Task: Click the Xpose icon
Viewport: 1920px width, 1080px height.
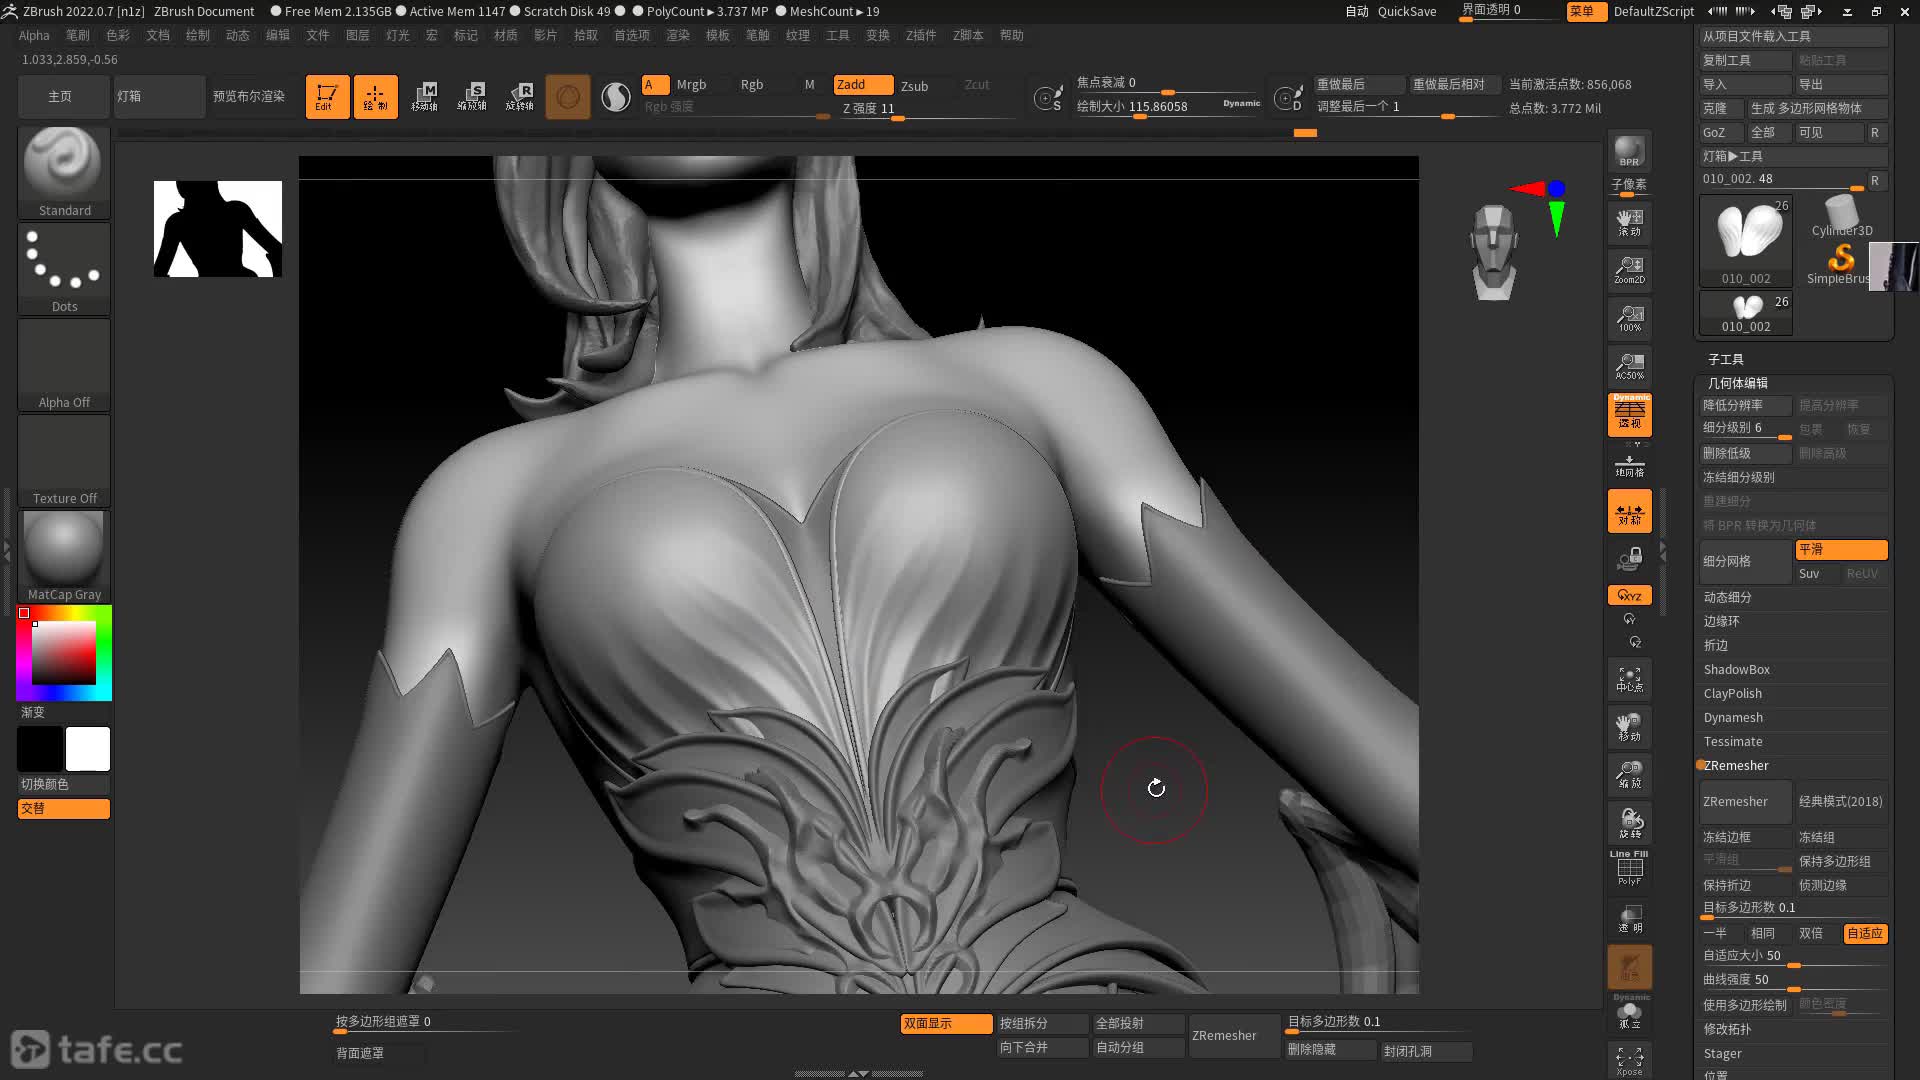Action: click(1629, 1059)
